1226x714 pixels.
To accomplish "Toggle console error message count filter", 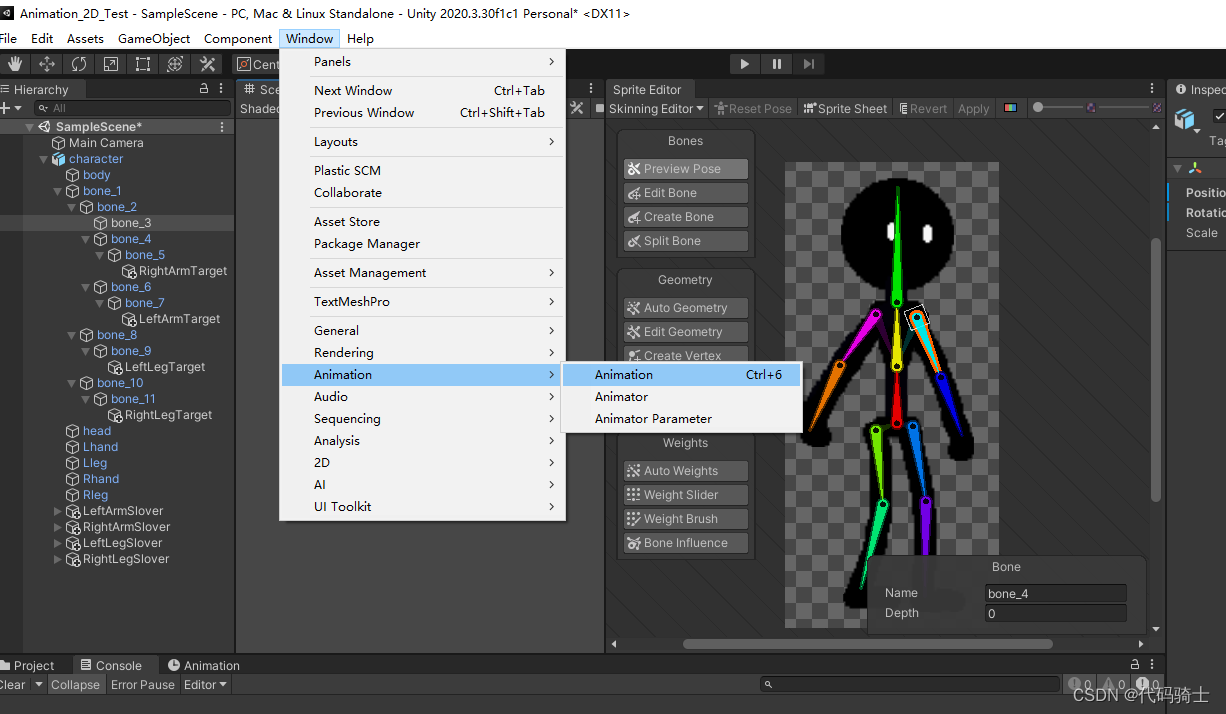I will click(1148, 685).
